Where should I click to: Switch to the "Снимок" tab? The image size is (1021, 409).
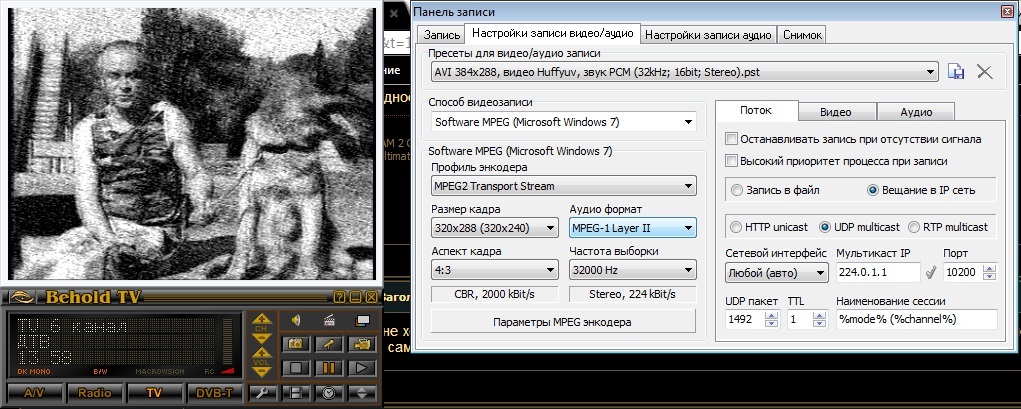tap(803, 35)
